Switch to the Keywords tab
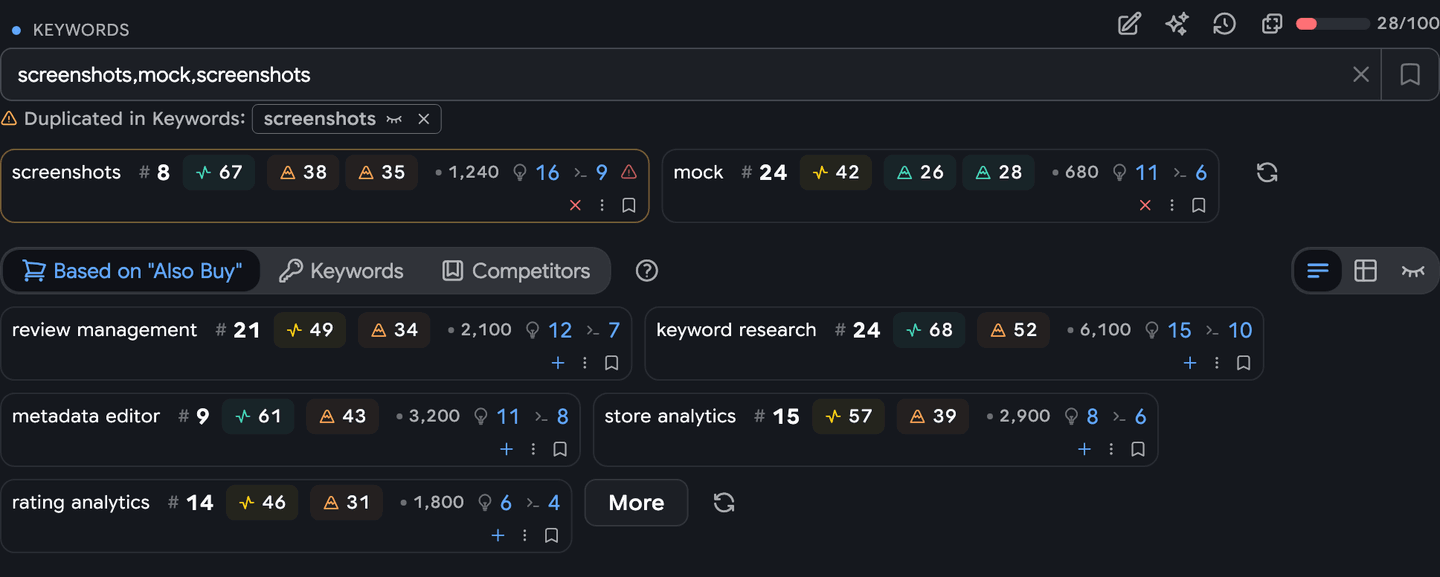Image resolution: width=1440 pixels, height=577 pixels. pos(341,271)
